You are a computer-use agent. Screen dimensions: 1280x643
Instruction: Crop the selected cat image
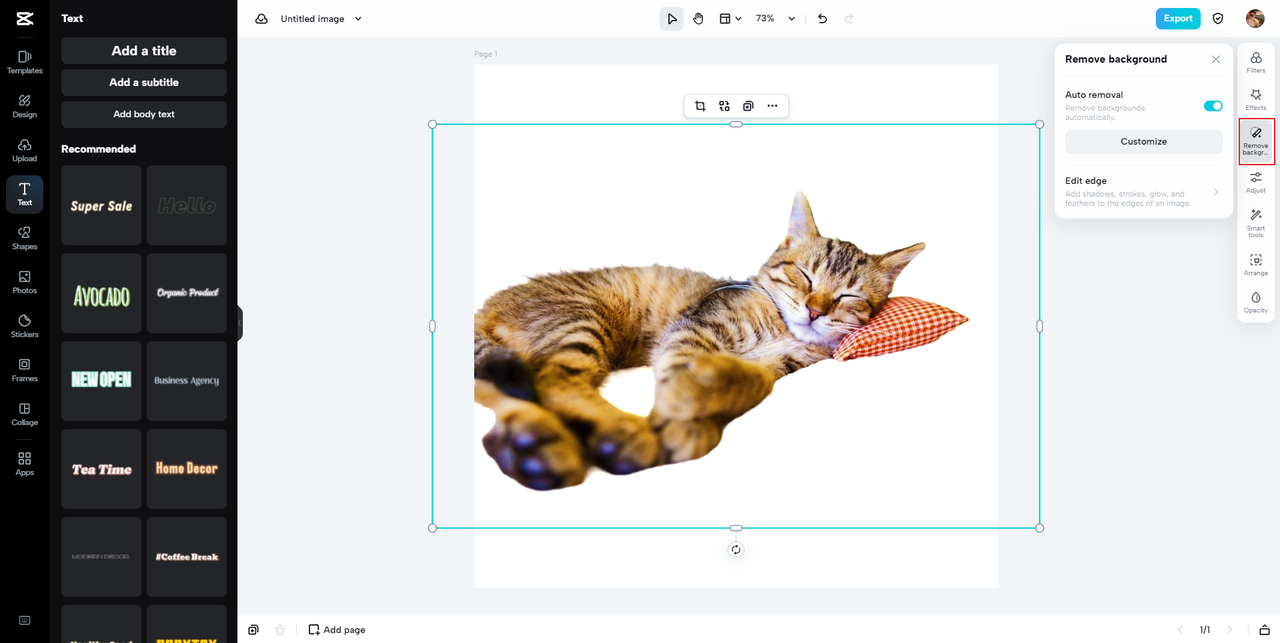click(x=700, y=105)
